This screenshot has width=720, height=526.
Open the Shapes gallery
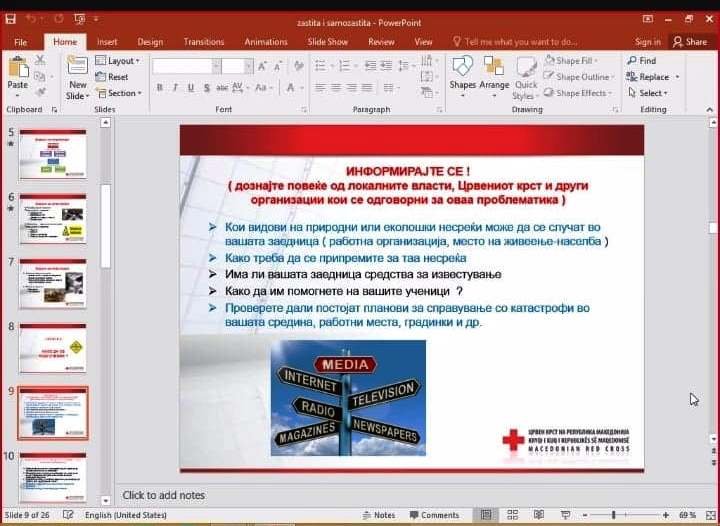pyautogui.click(x=462, y=72)
